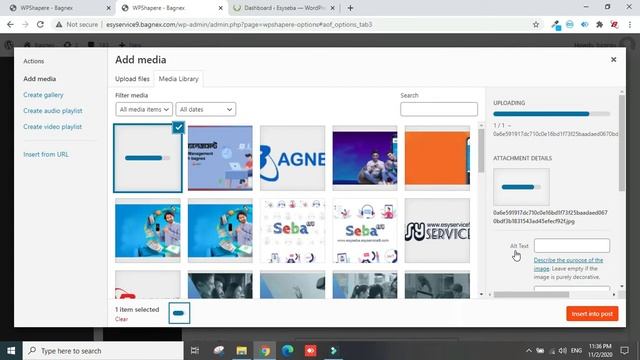Click Insert into post button
The image size is (640, 360).
(592, 314)
